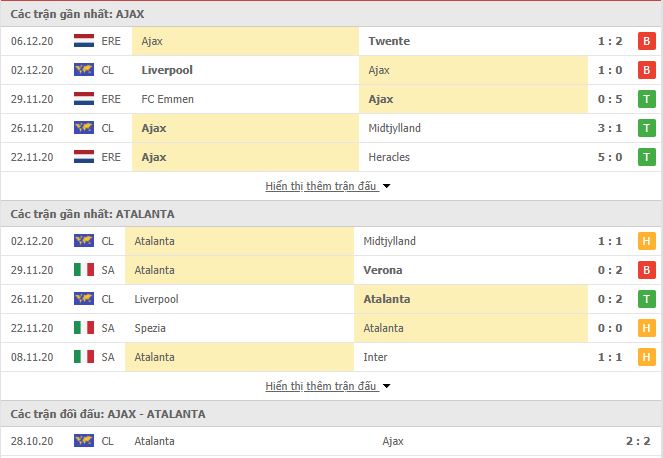This screenshot has height=458, width=663.
Task: Open 'Hiển thị thêm trận đấu' under Atalanta matches
Action: click(321, 386)
